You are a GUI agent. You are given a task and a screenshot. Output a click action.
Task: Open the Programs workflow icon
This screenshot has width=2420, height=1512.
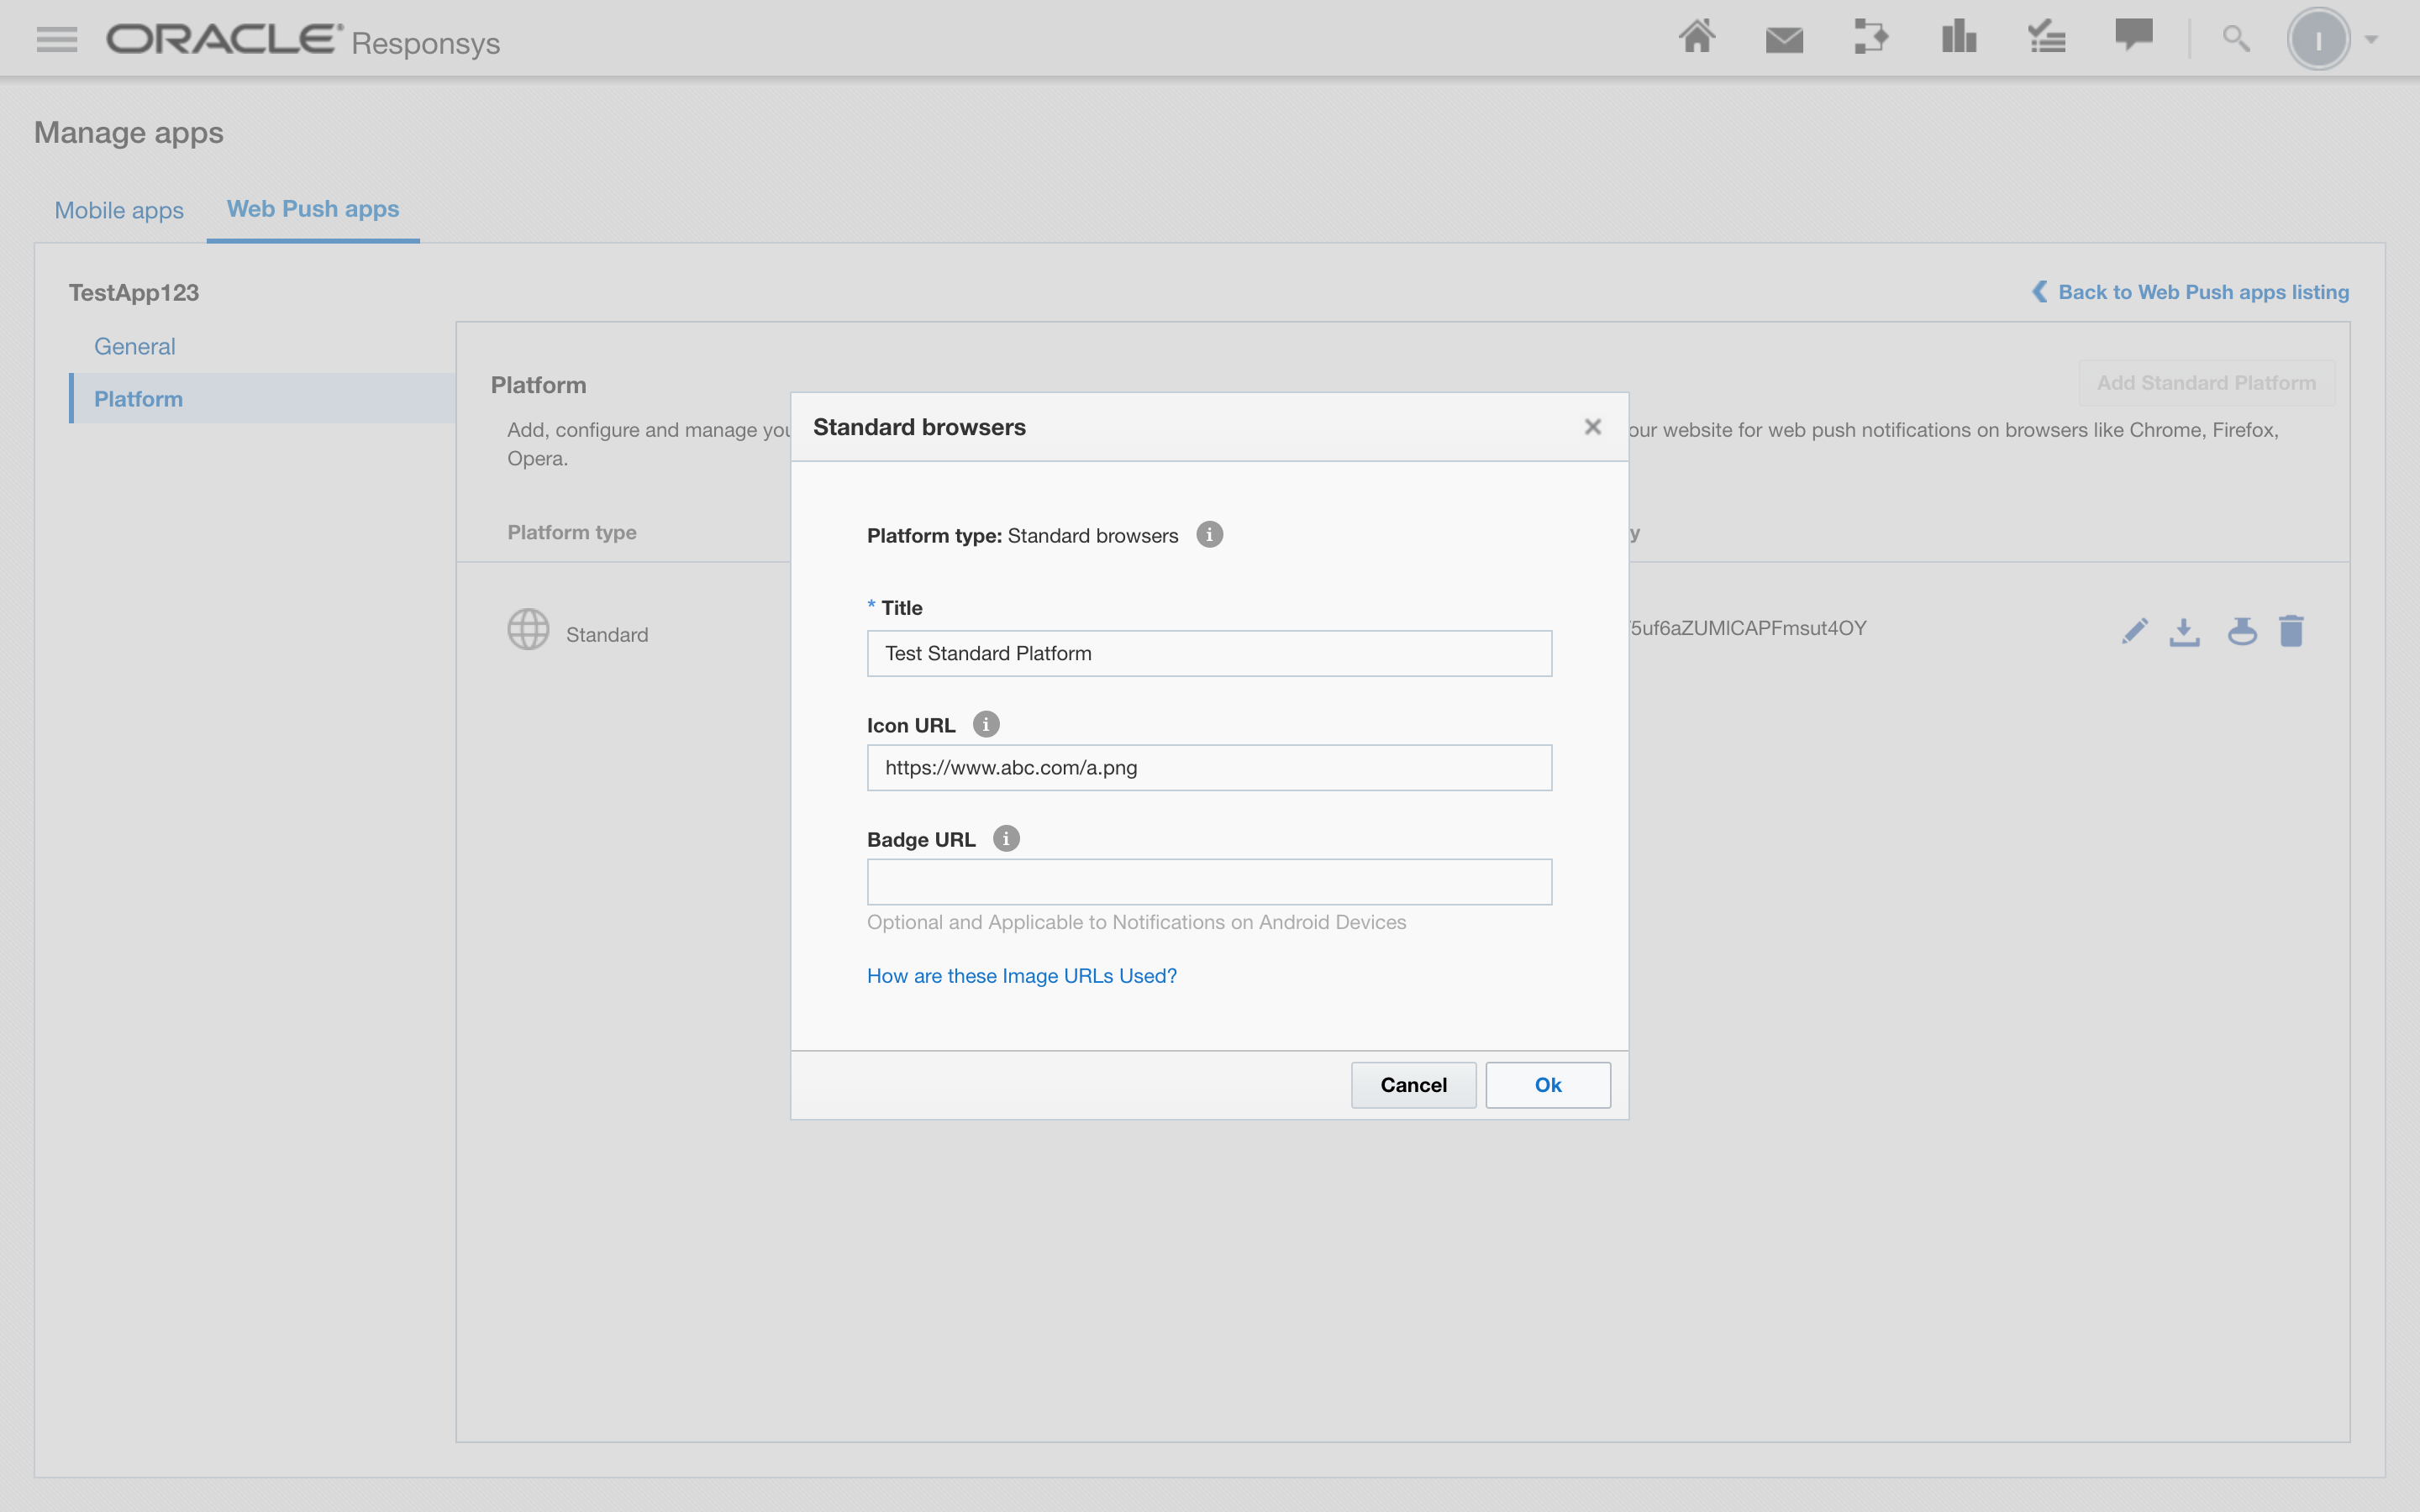coord(1870,38)
